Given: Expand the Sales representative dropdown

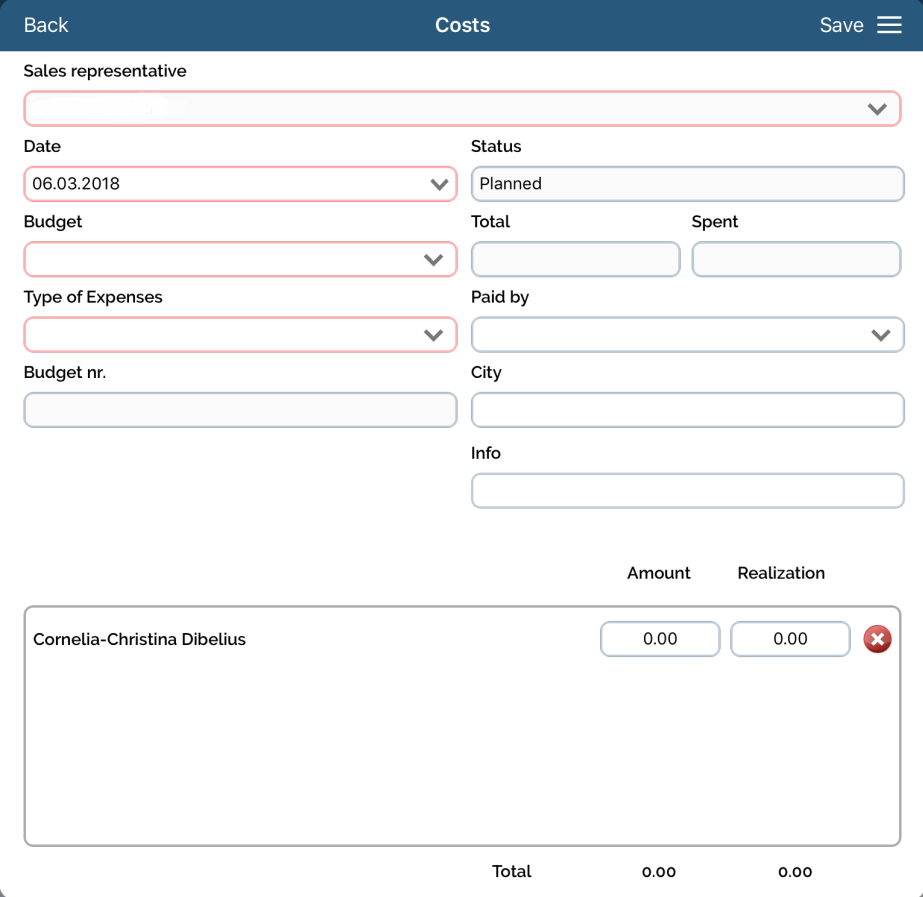Looking at the screenshot, I should point(462,109).
